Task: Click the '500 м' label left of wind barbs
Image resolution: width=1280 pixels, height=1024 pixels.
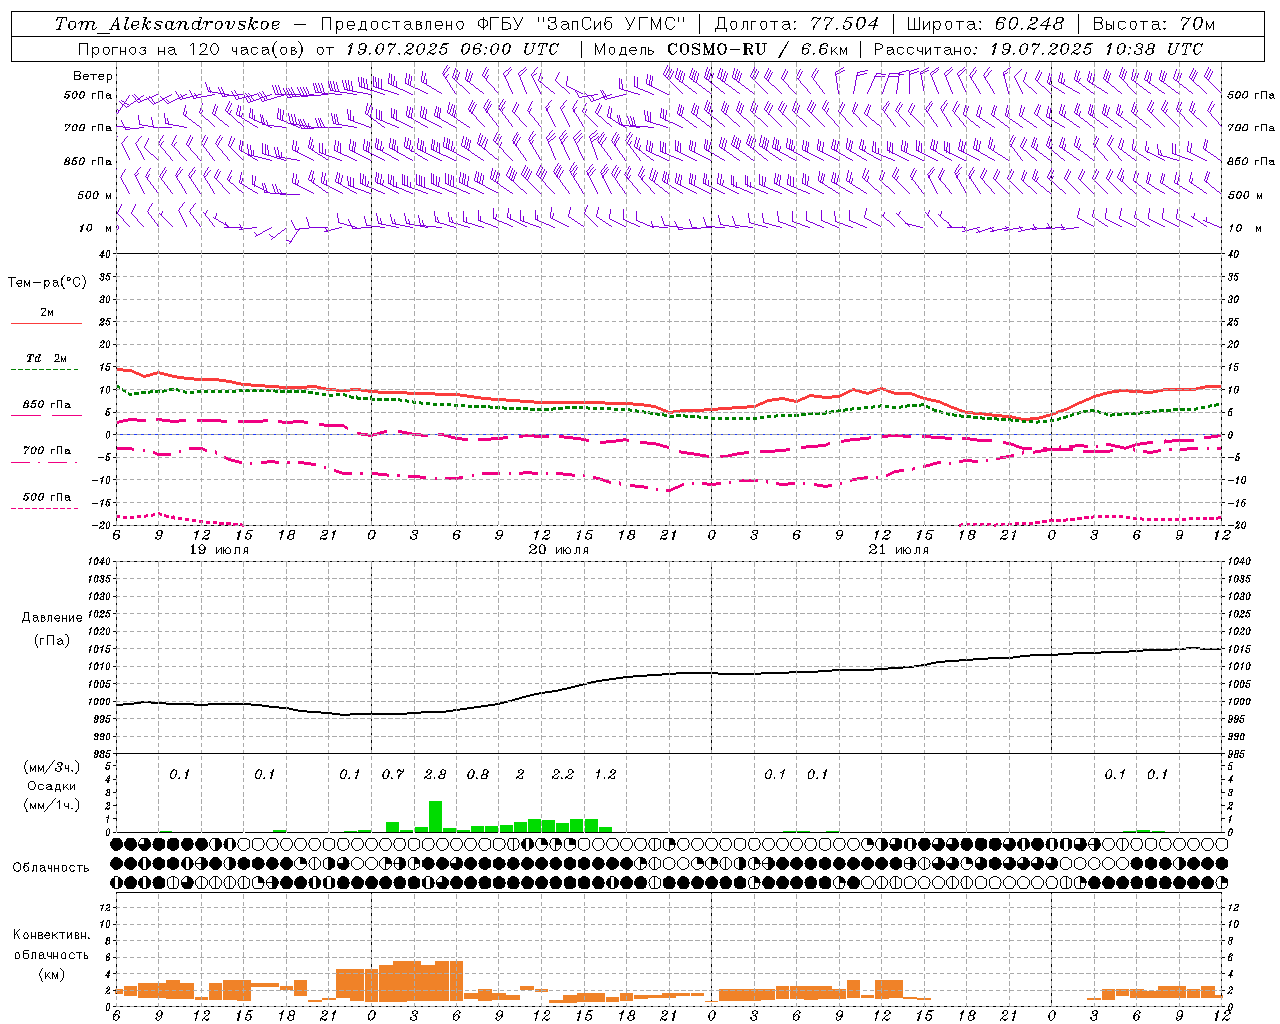Action: tap(95, 195)
